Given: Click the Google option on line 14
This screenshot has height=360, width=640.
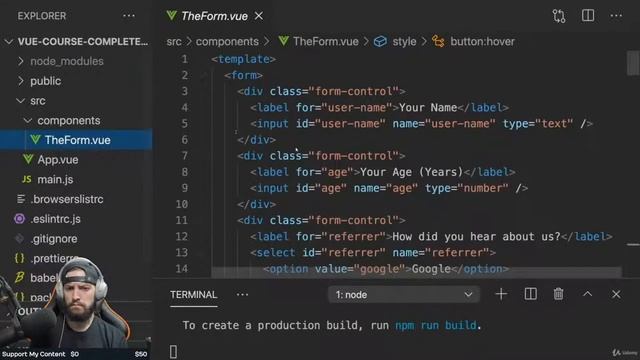Looking at the screenshot, I should point(386,269).
